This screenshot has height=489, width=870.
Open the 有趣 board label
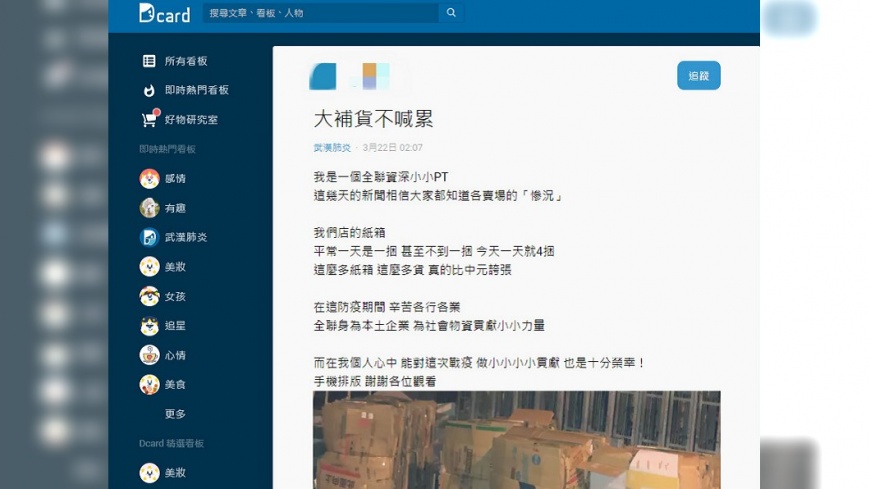pos(175,208)
